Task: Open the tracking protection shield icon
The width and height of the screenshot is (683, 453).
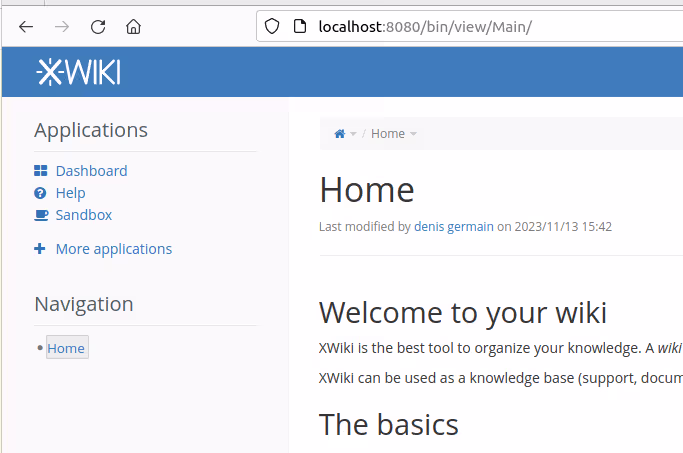Action: click(x=271, y=27)
